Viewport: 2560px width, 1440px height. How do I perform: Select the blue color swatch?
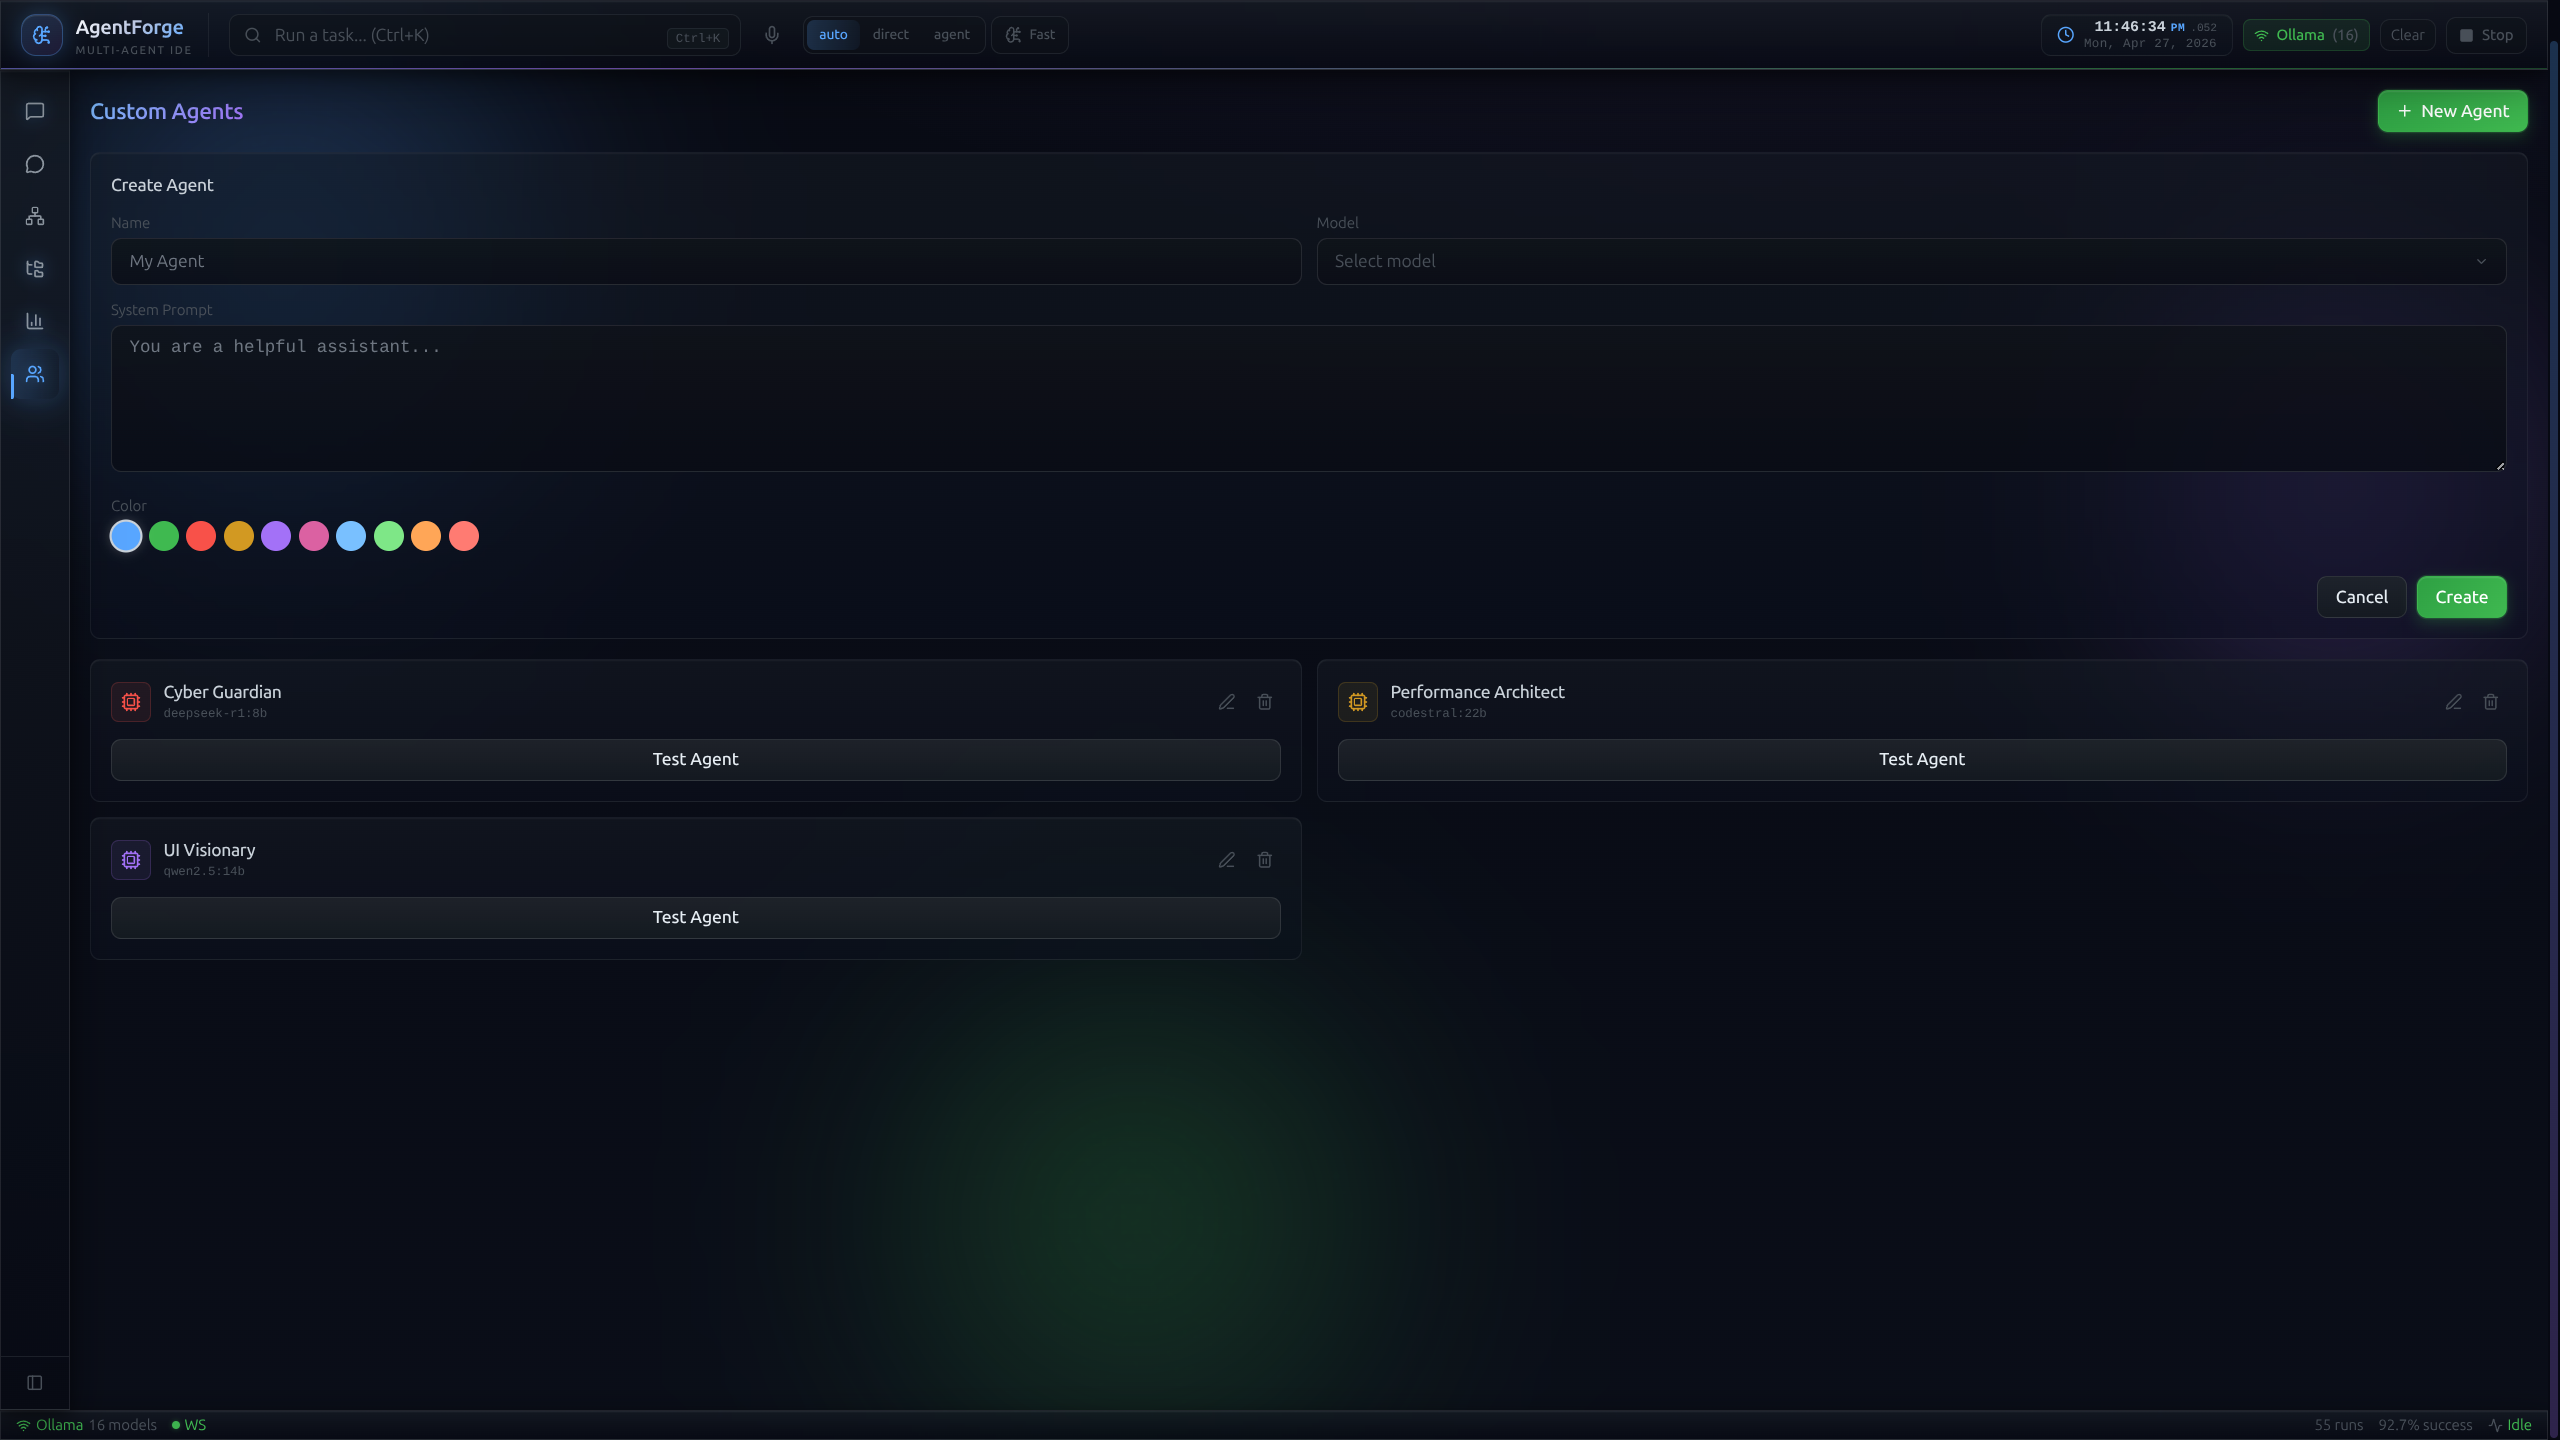(126, 536)
